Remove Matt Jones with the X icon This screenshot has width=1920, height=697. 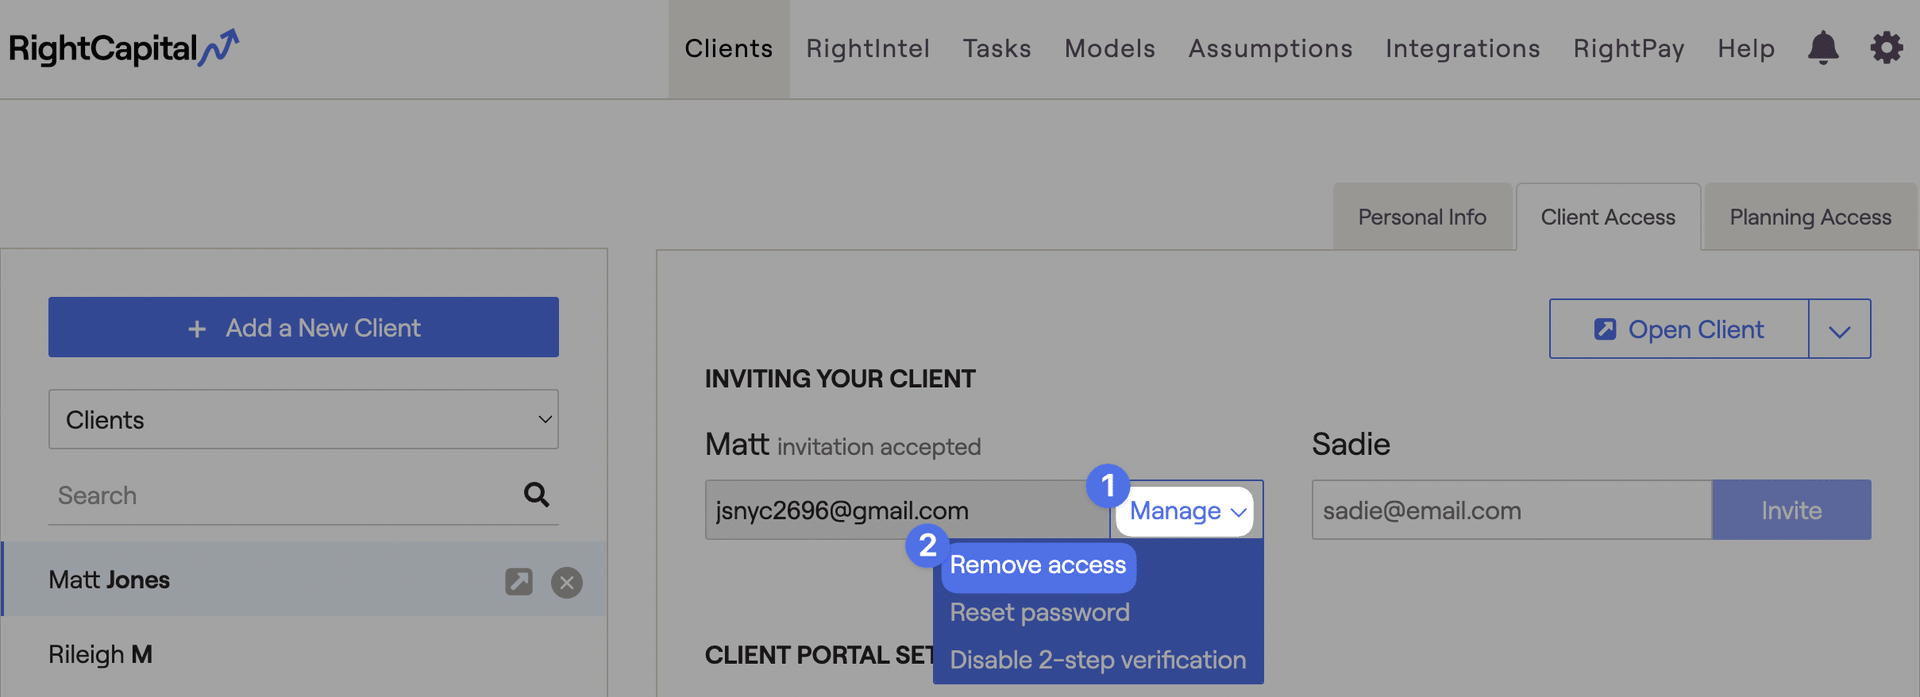click(x=567, y=582)
